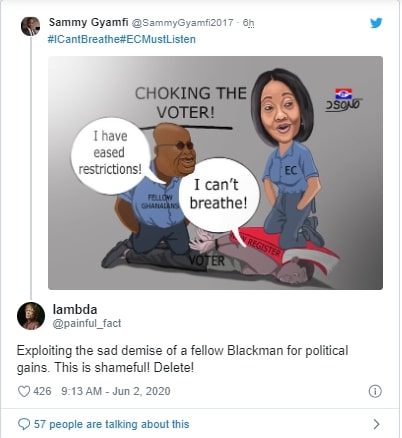Click the reply tweet text about shameful exploitation
The width and height of the screenshot is (402, 438).
(182, 359)
